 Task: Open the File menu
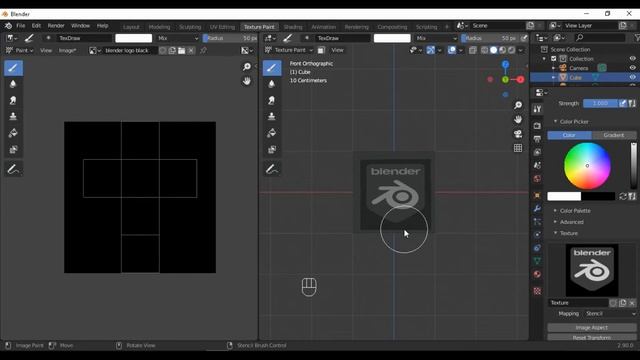point(20,26)
